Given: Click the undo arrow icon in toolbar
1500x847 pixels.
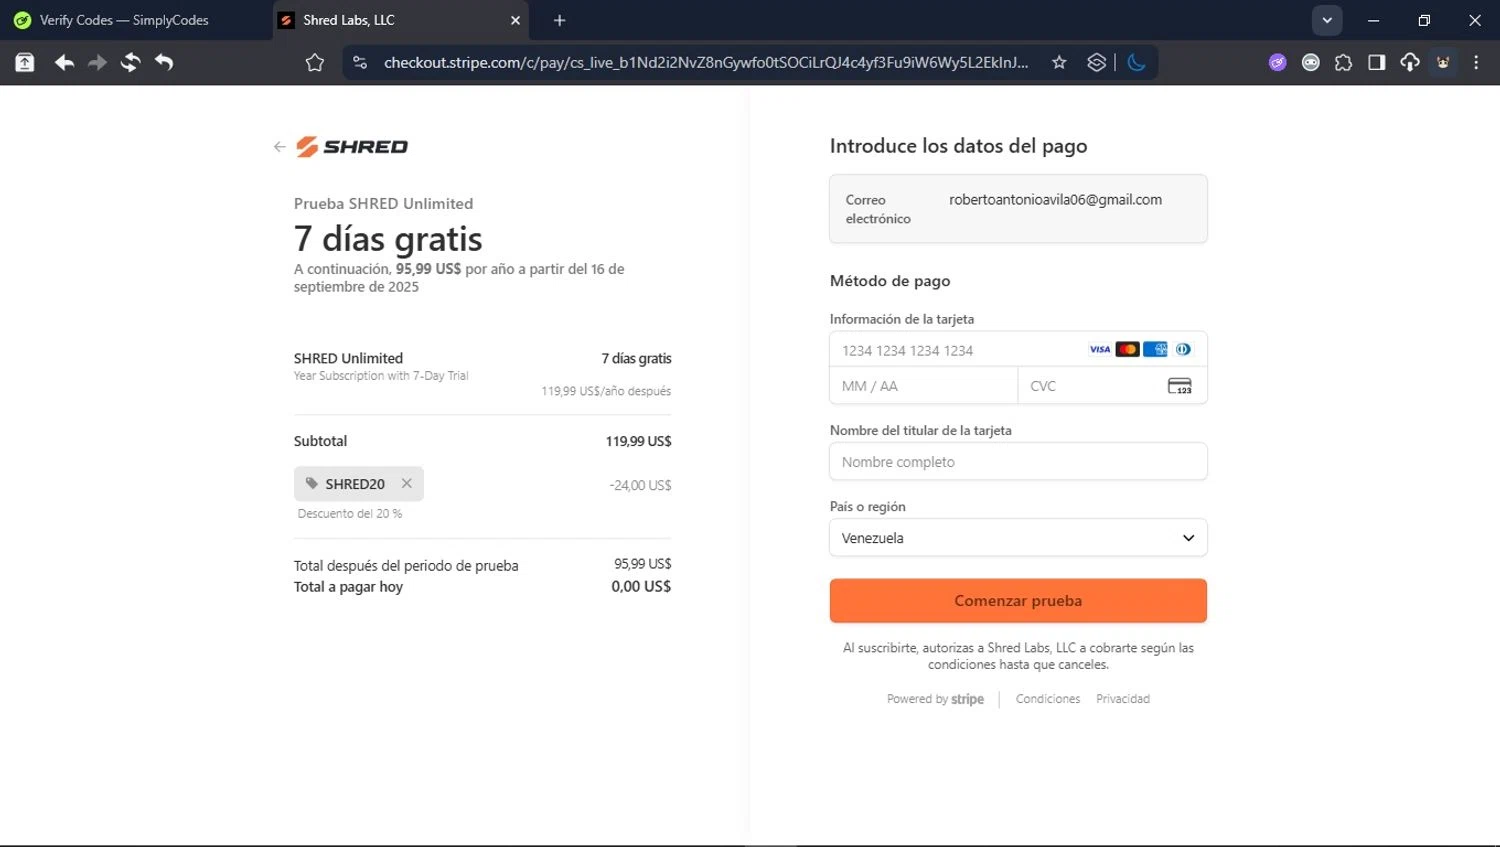Looking at the screenshot, I should [164, 62].
